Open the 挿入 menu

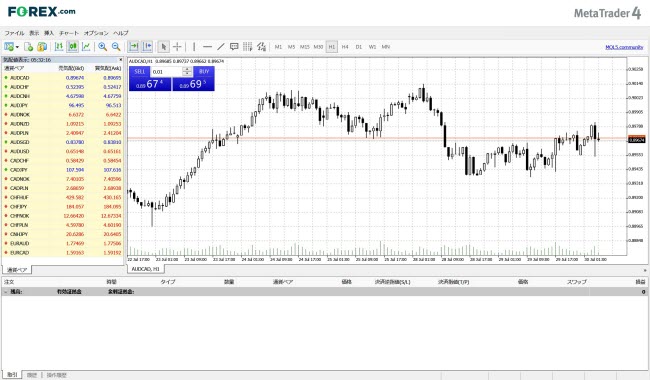click(x=49, y=33)
